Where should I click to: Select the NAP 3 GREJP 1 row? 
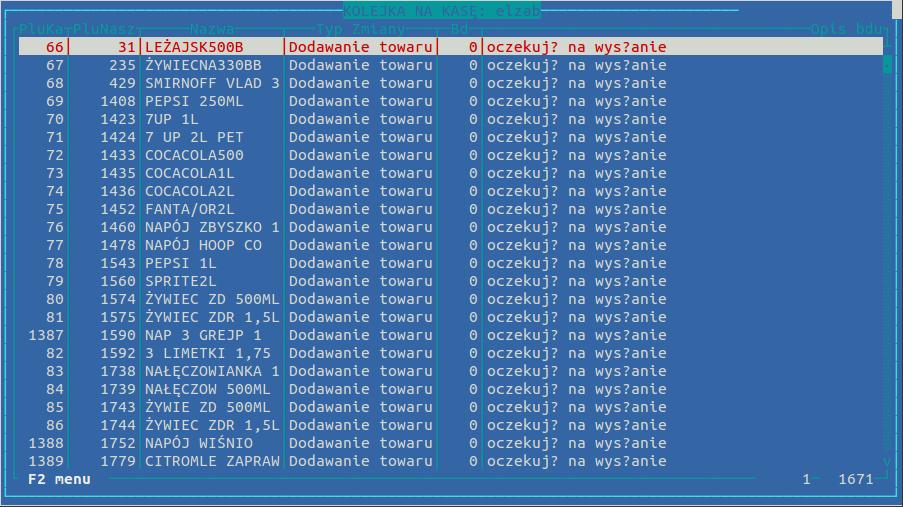[x=450, y=335]
